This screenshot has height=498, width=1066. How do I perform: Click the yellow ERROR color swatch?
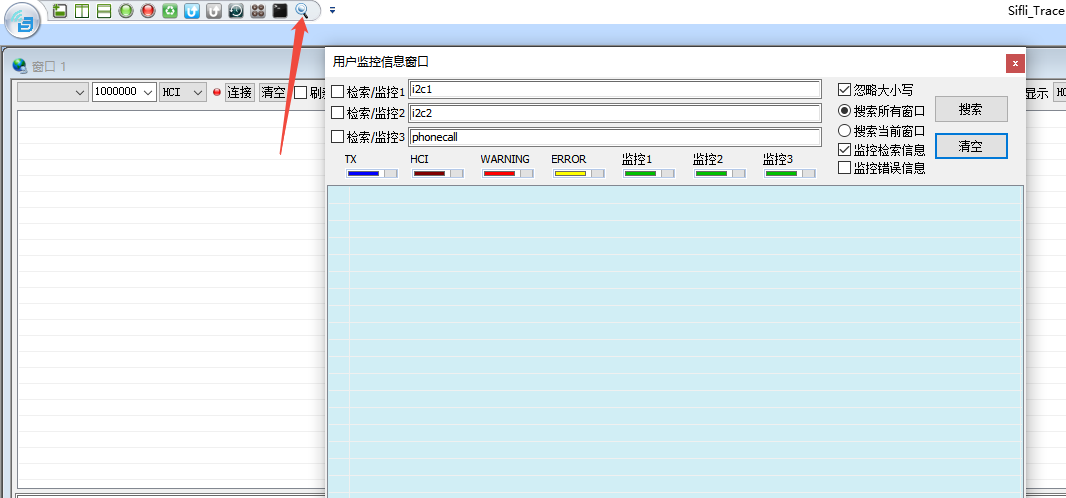click(x=571, y=174)
